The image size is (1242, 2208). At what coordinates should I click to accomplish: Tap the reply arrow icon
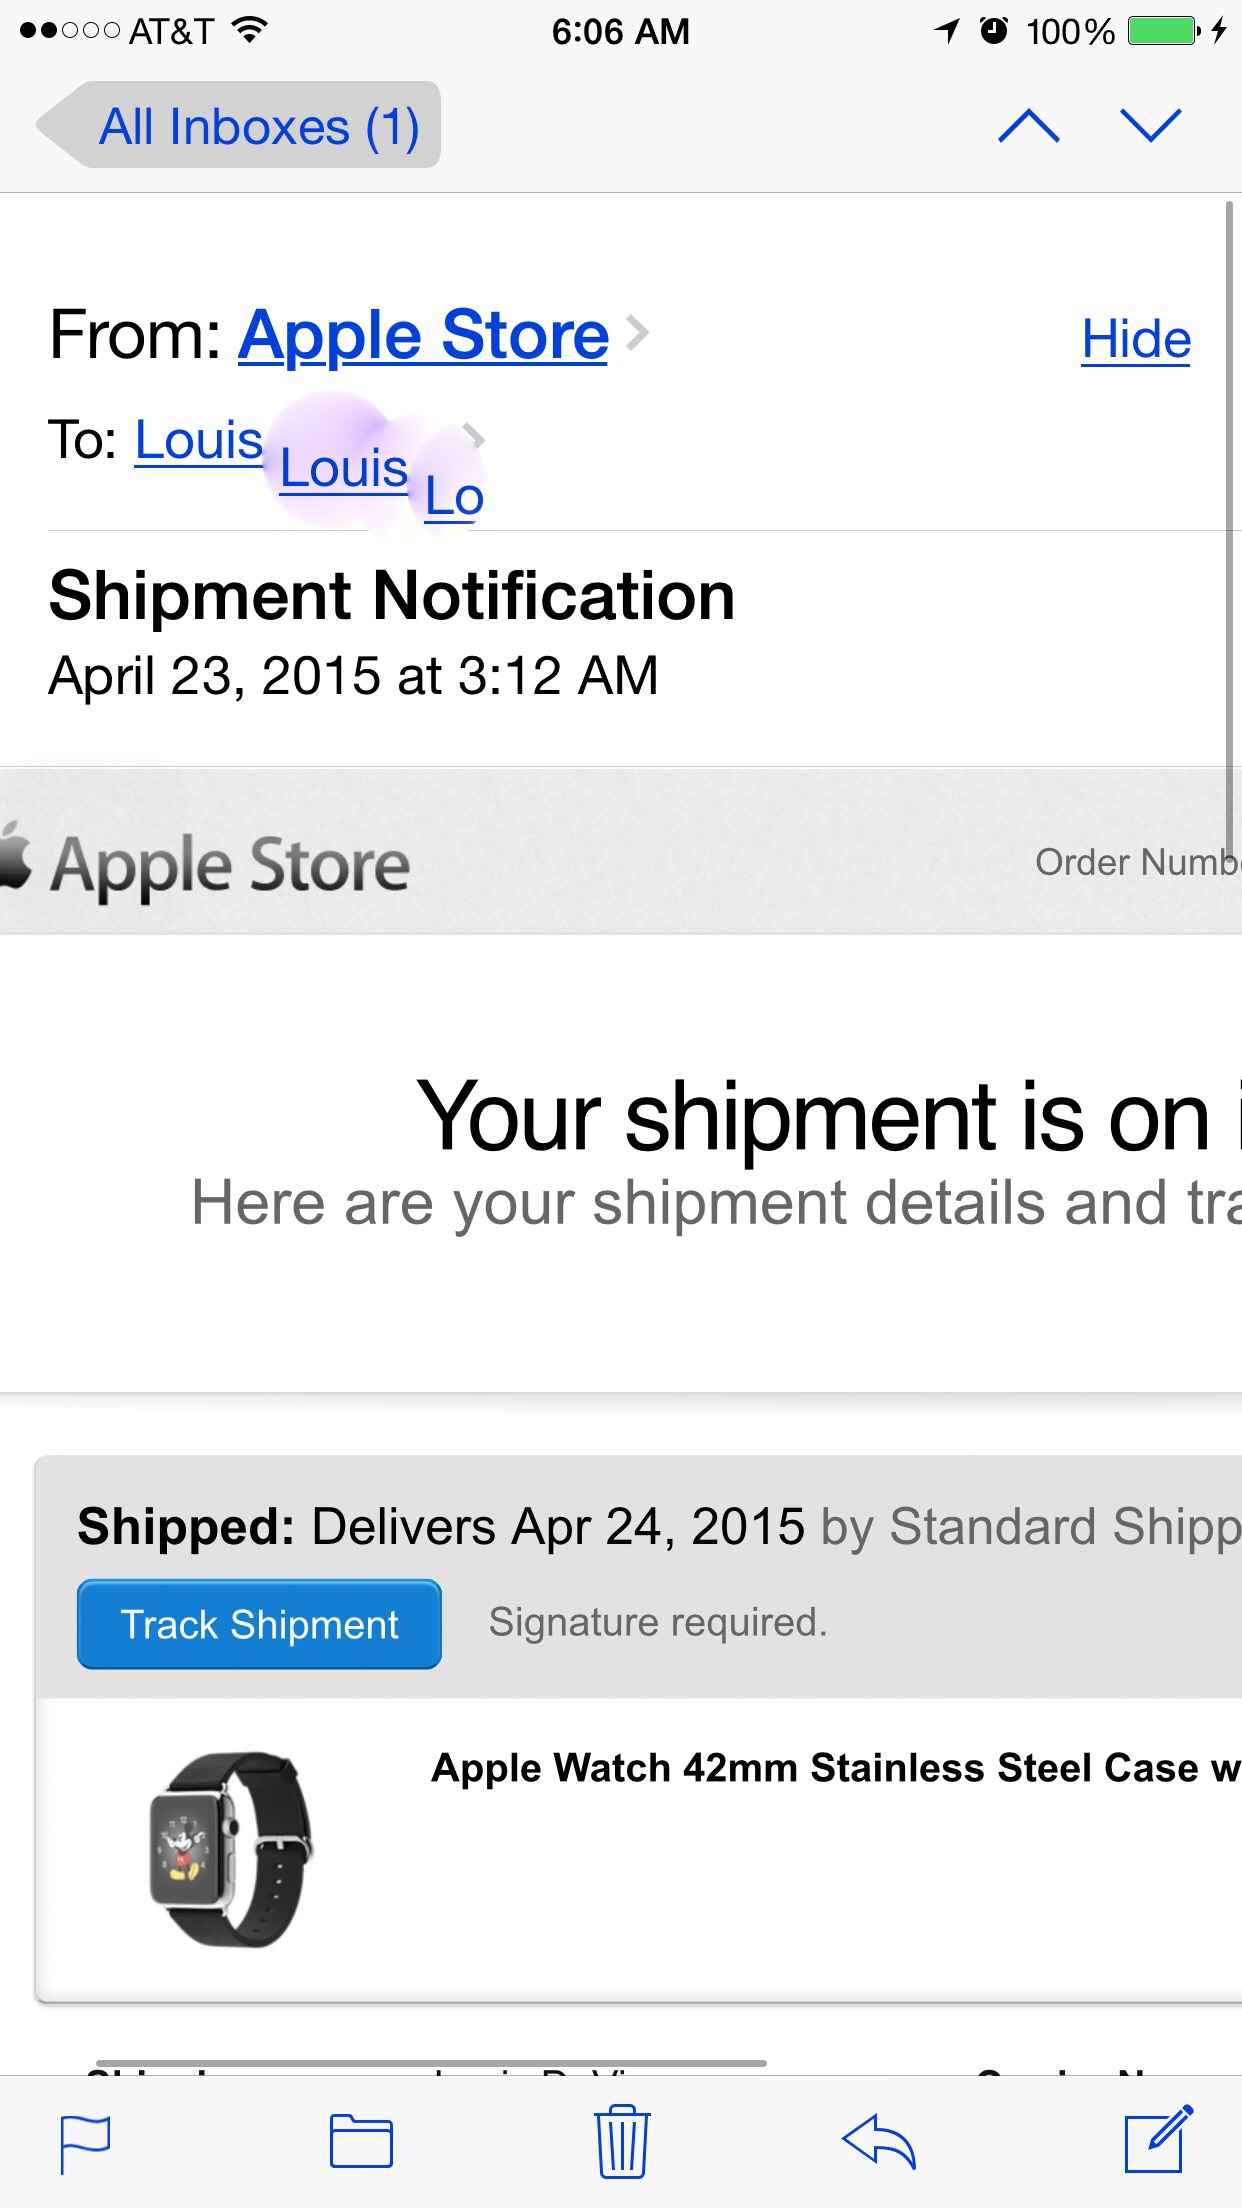(879, 2141)
